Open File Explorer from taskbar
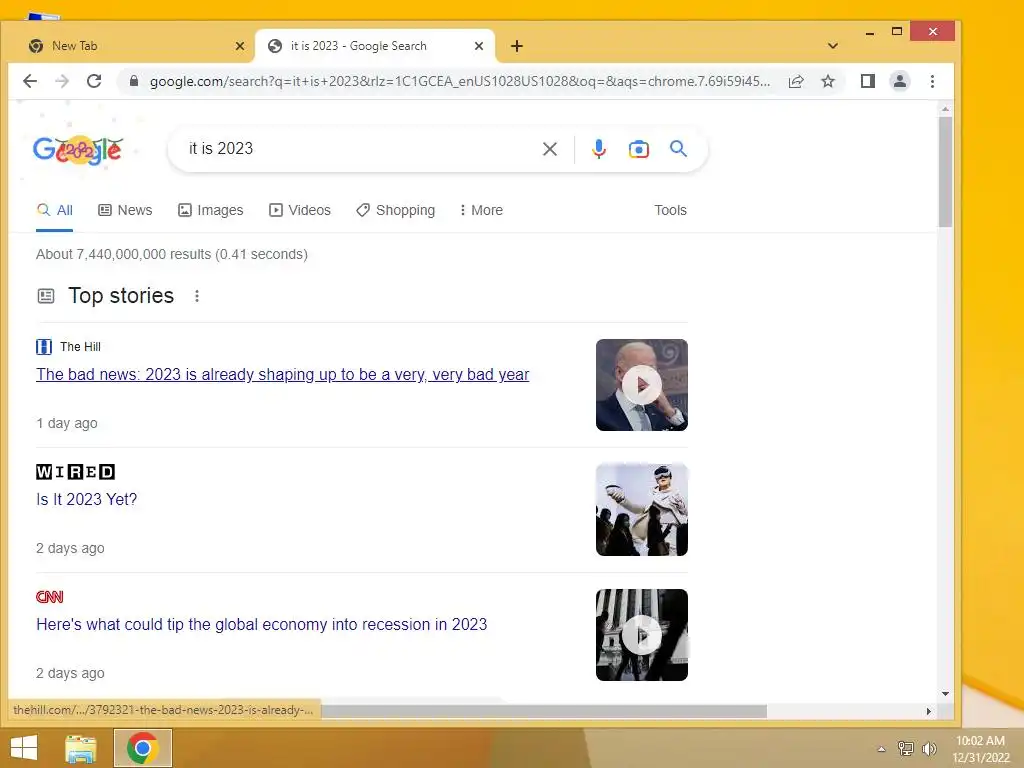 point(81,748)
